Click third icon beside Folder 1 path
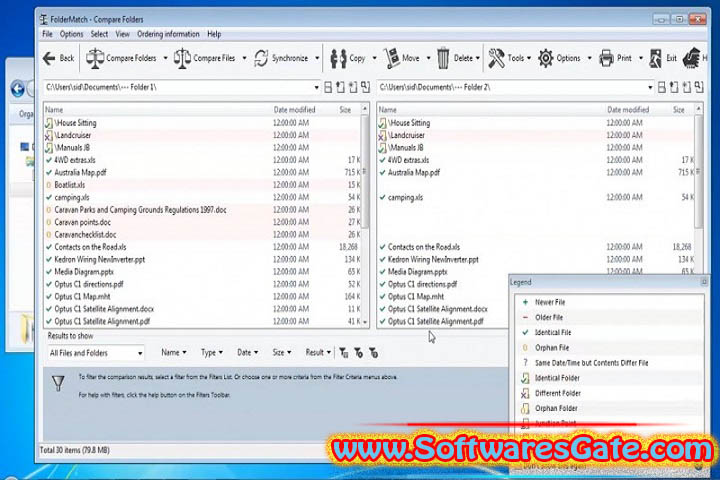This screenshot has width=720, height=480. 353,87
